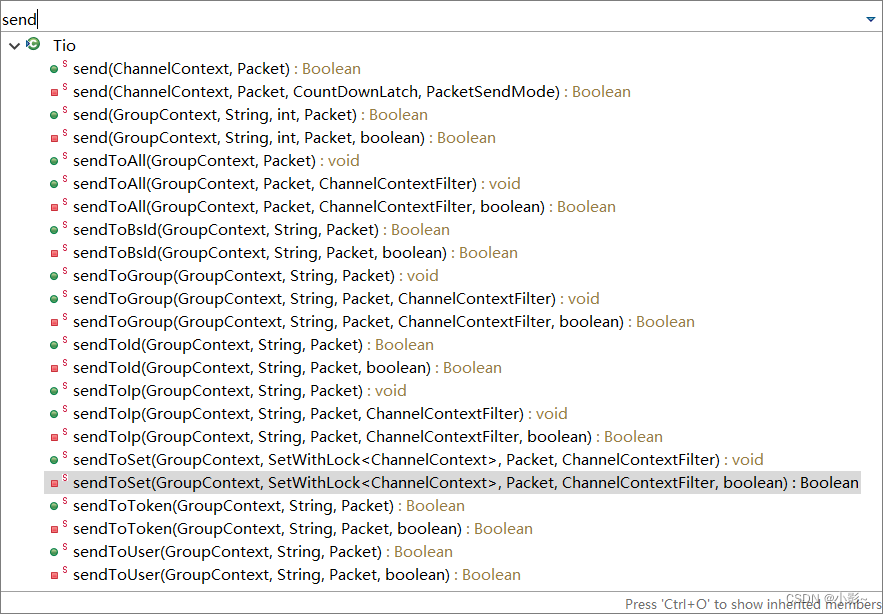The height and width of the screenshot is (614, 883).
Task: Click the public icon of send(ChannelContext, Packet)
Action: click(x=54, y=69)
